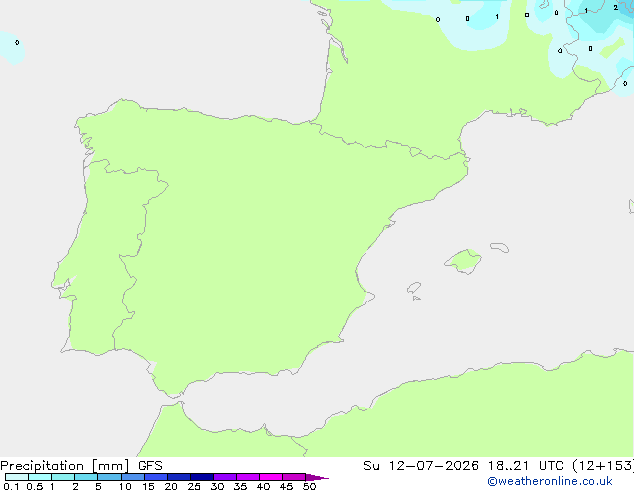634x490 pixels.
Task: Click the purple arrow tip past 50
Action: [x=317, y=478]
